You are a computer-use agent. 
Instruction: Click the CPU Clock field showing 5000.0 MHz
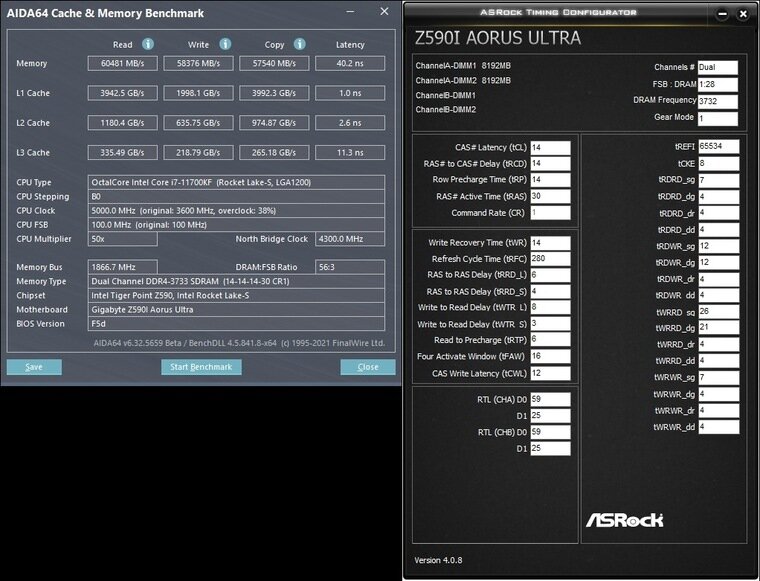(x=236, y=211)
